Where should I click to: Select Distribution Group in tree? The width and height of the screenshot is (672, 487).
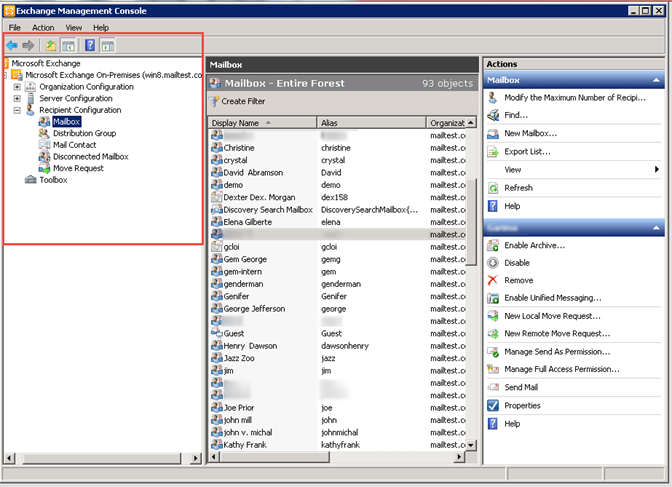pos(84,133)
